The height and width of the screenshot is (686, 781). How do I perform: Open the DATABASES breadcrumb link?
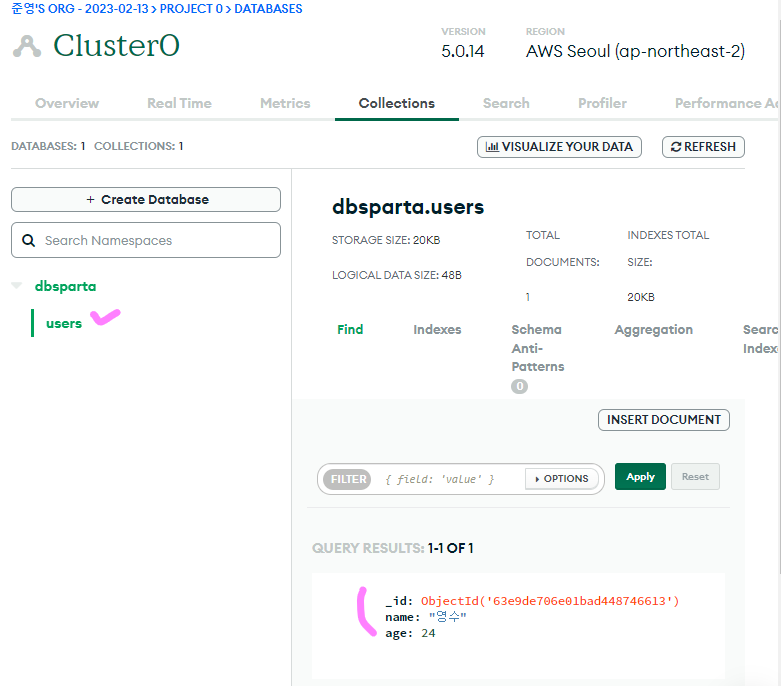coord(268,9)
